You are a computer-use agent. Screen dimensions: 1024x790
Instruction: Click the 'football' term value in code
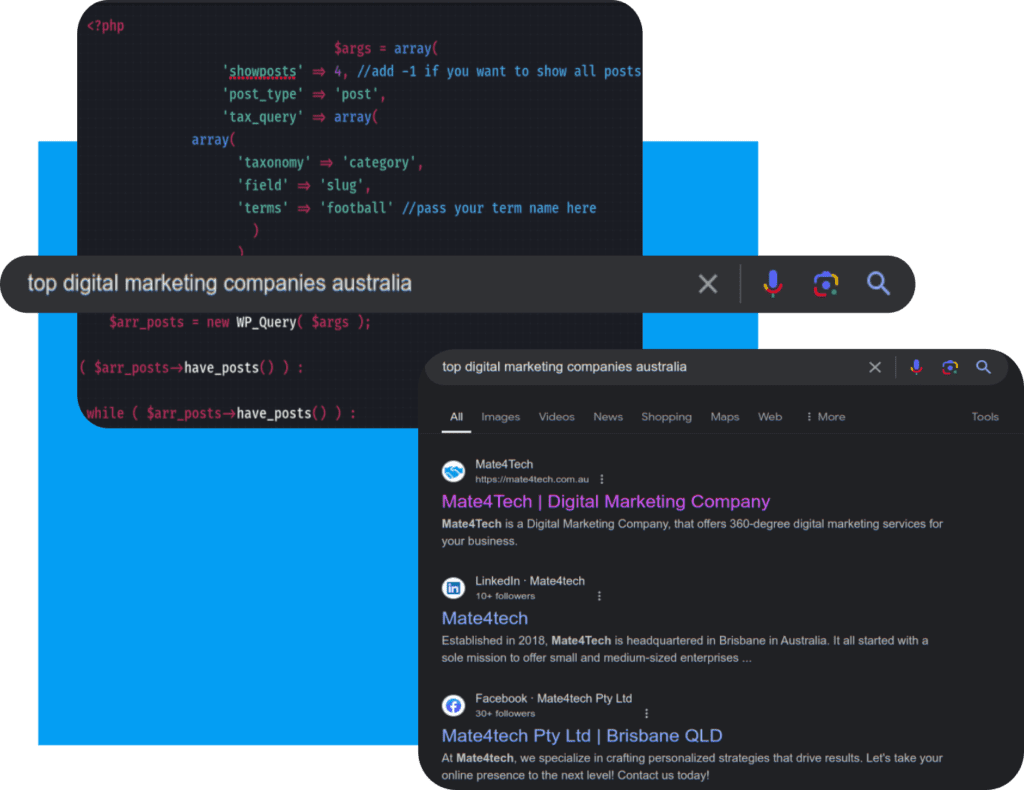(356, 208)
